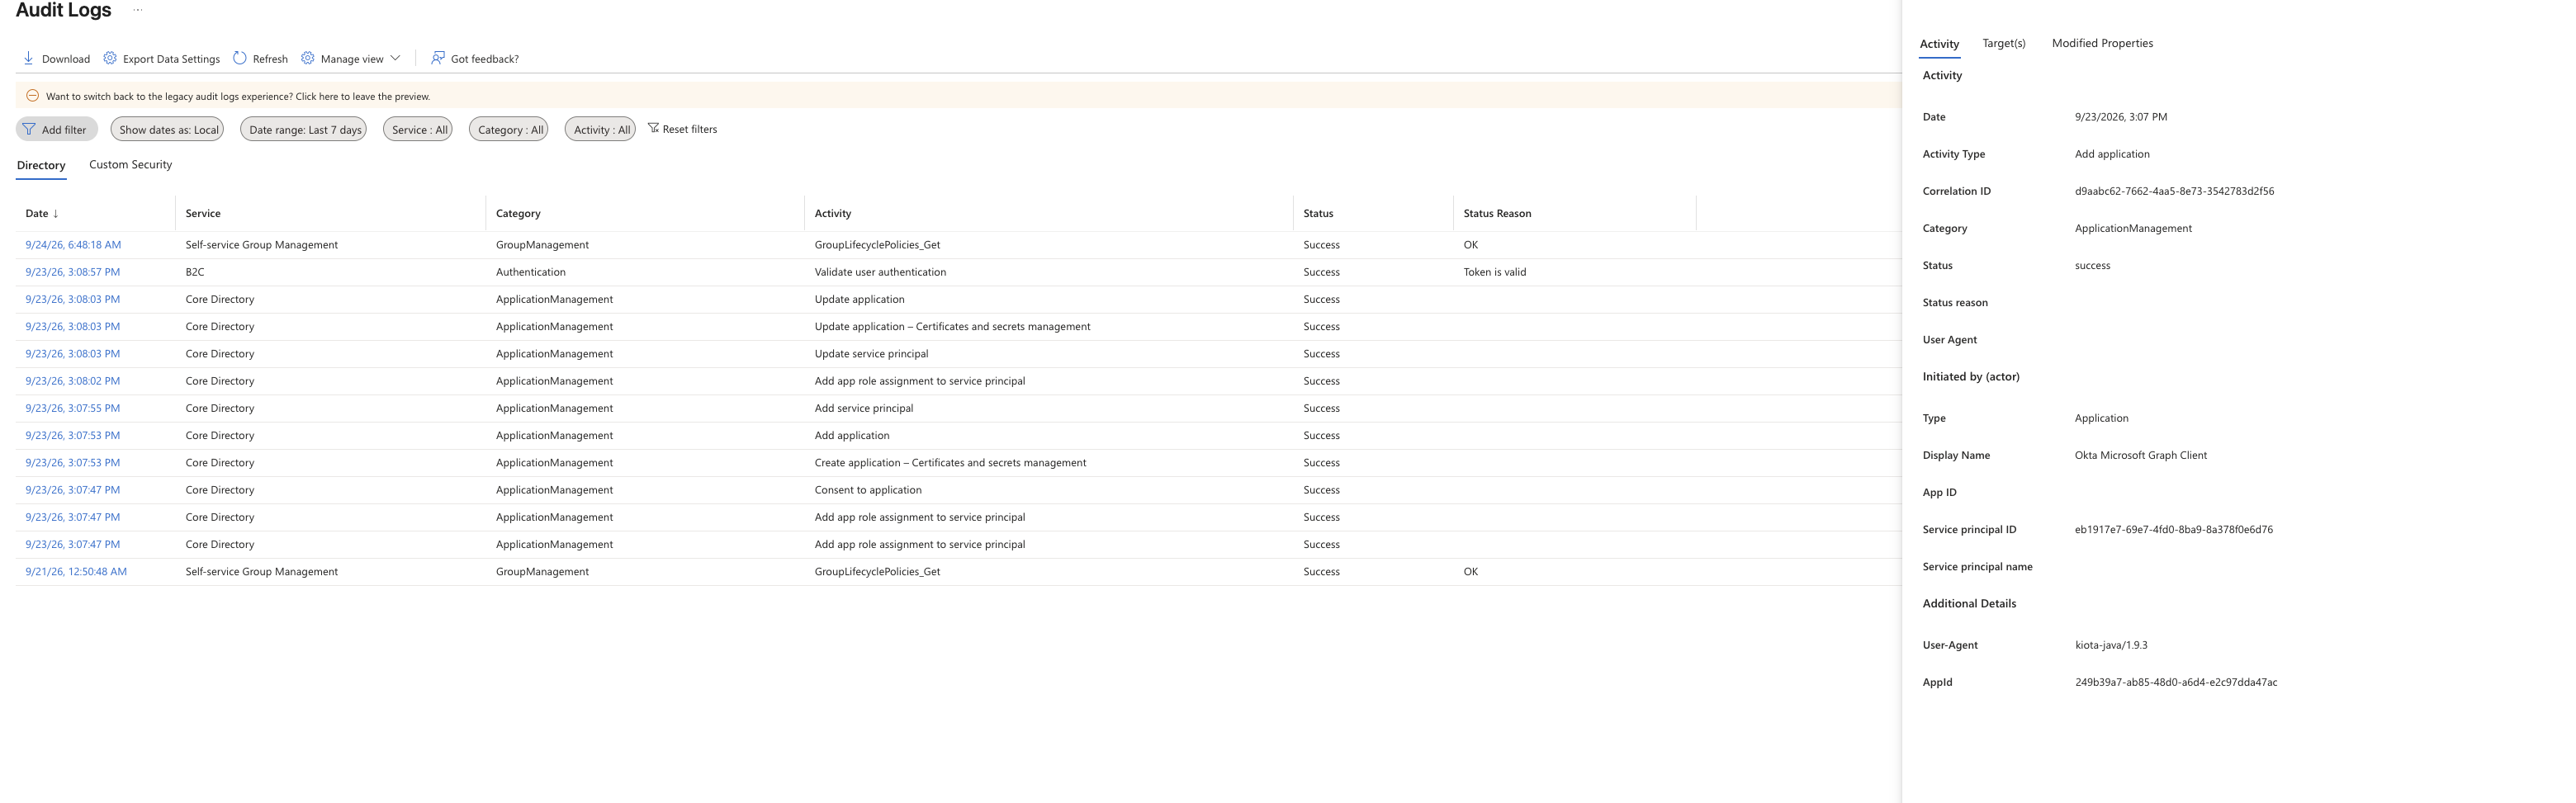Viewport: 2576px width, 803px height.
Task: Open the Date range: Last 7 days filter
Action: coord(303,129)
